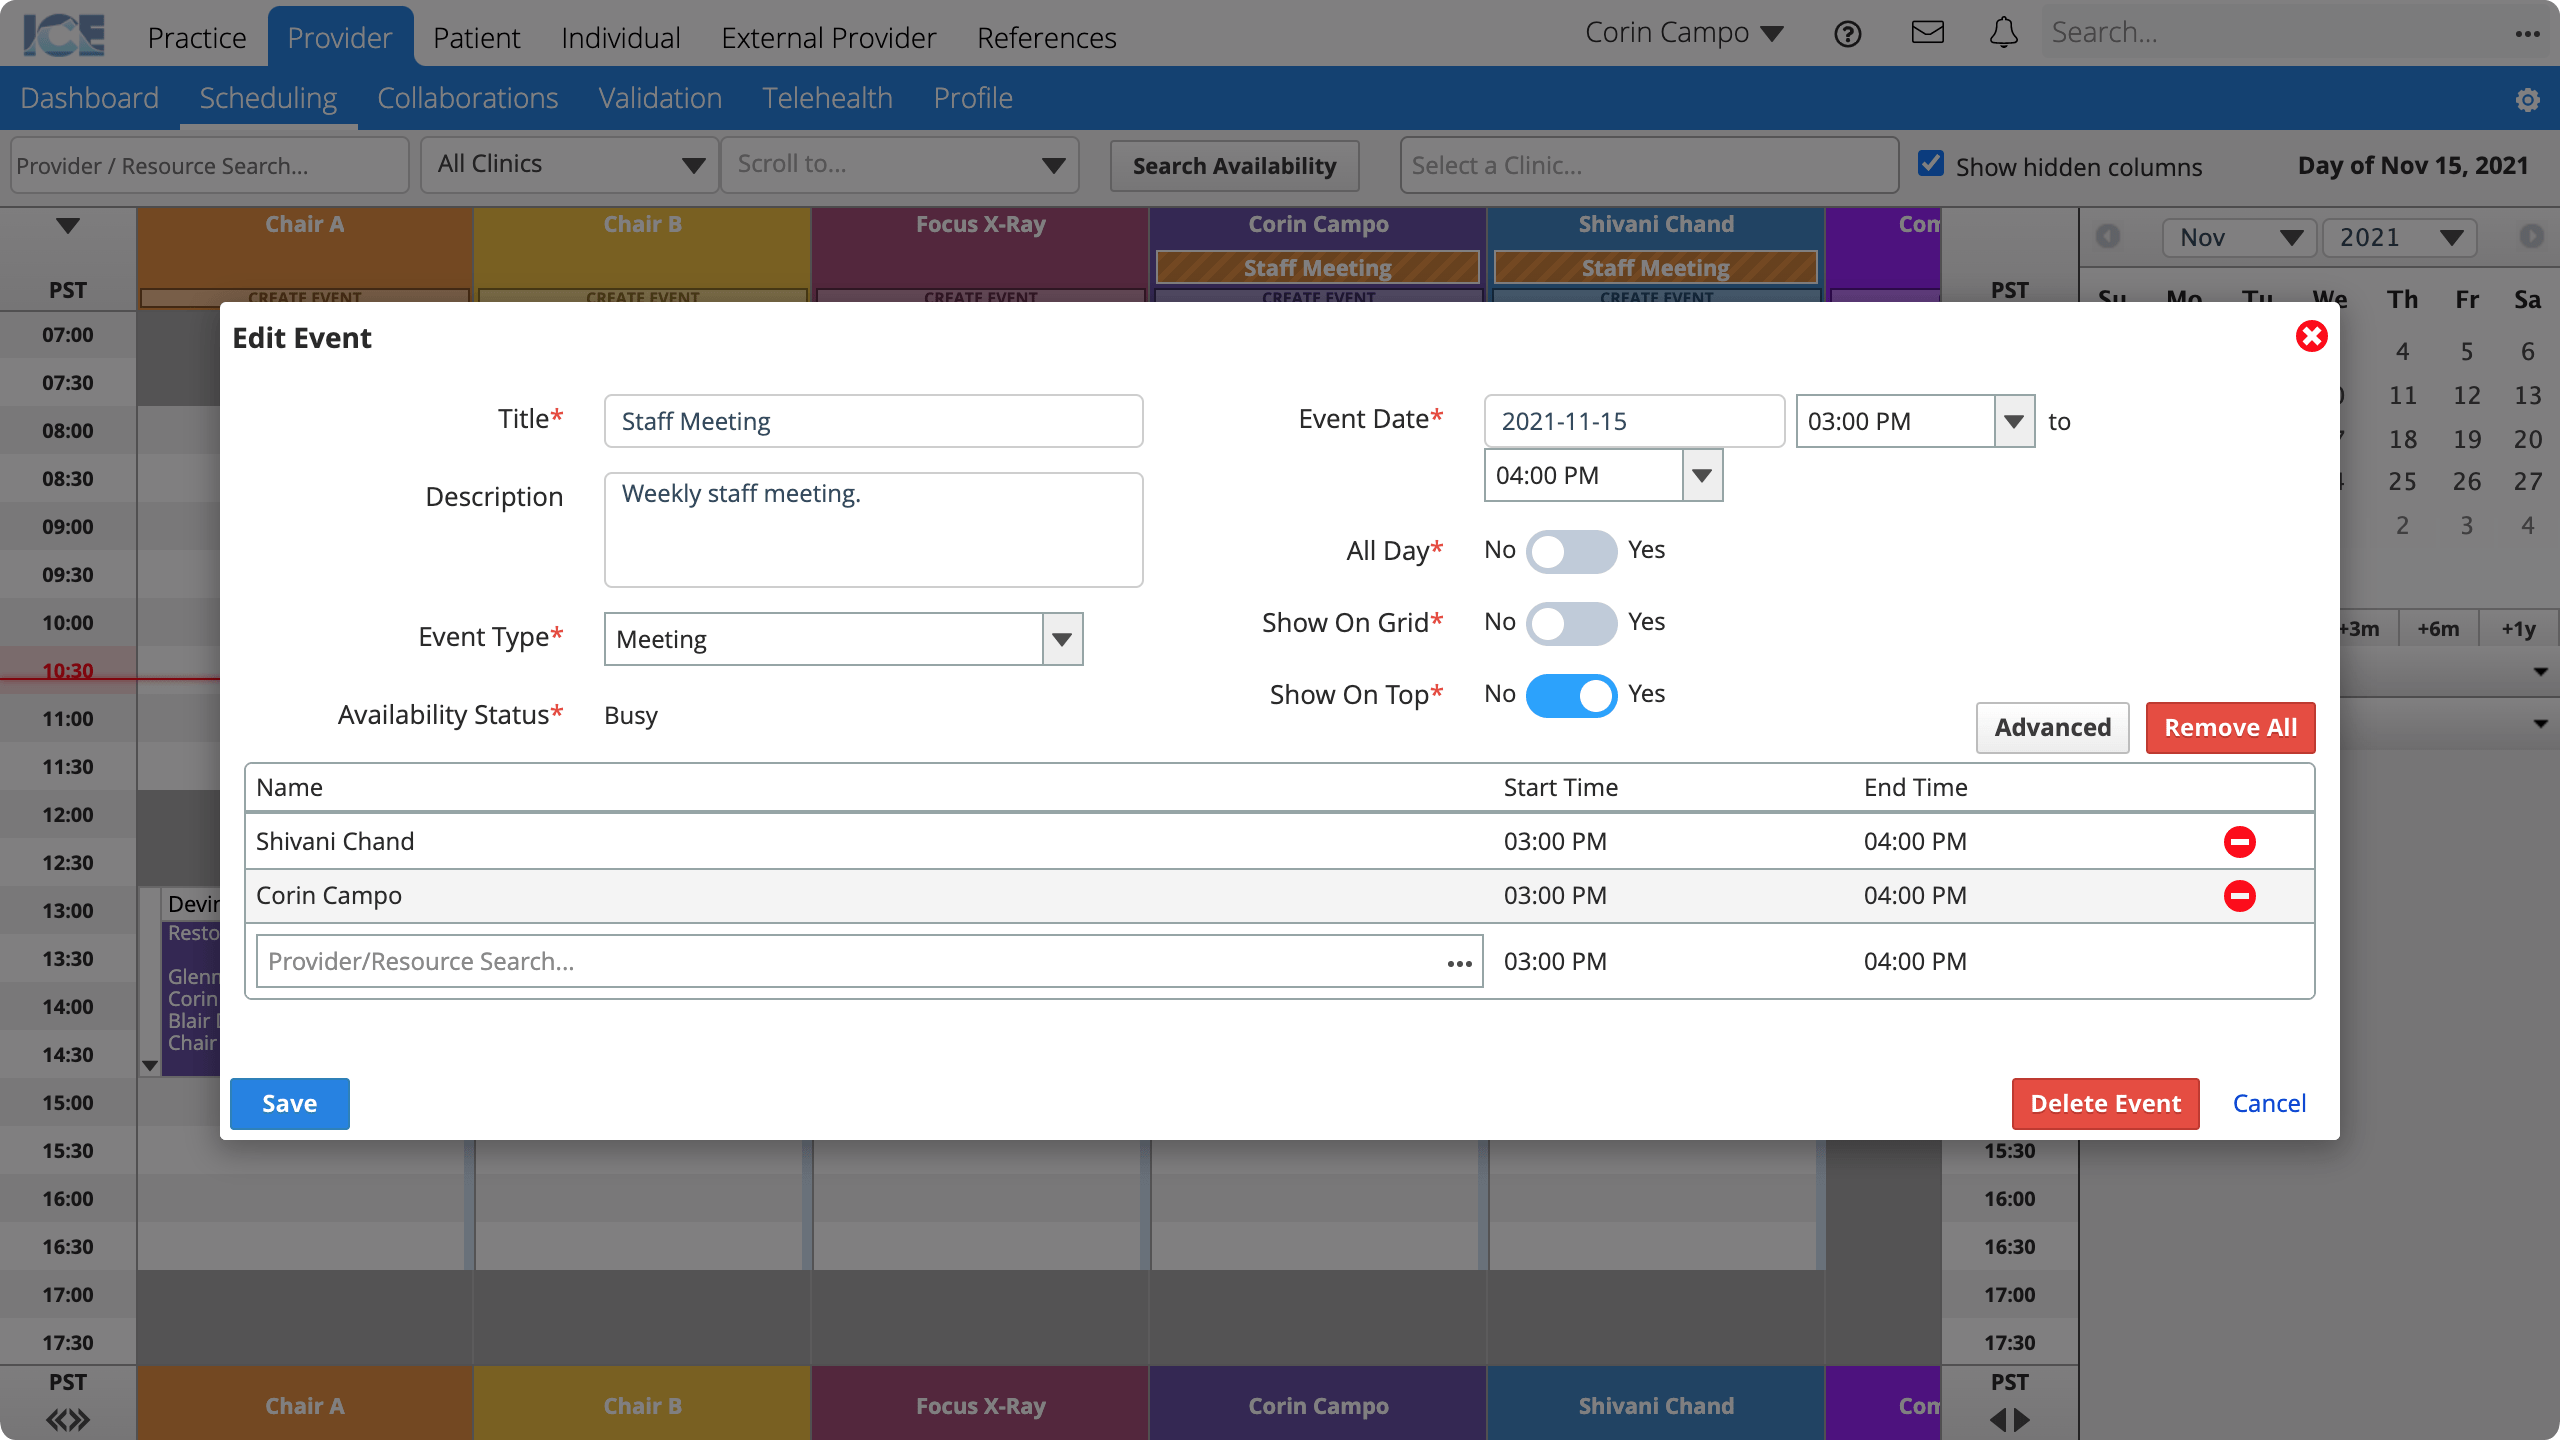This screenshot has height=1440, width=2560.
Task: Open the Scroll to dropdown
Action: click(x=899, y=165)
